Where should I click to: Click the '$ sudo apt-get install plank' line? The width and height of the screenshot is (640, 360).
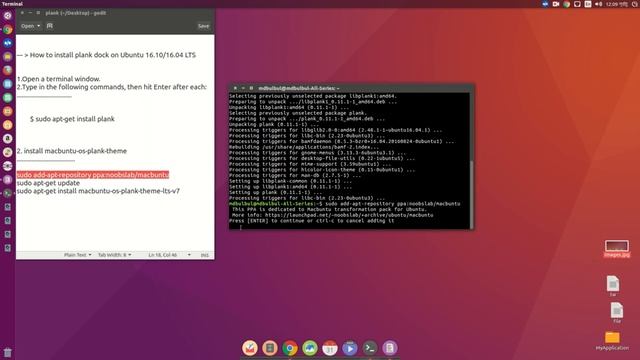click(72, 119)
